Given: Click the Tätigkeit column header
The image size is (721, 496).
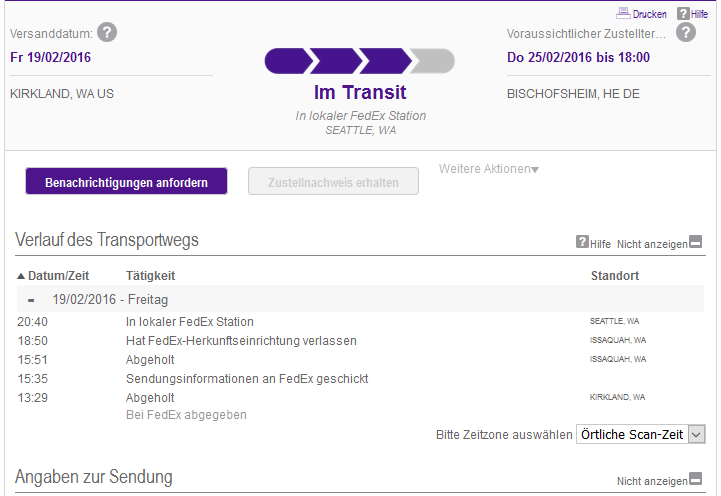Looking at the screenshot, I should click(150, 276).
